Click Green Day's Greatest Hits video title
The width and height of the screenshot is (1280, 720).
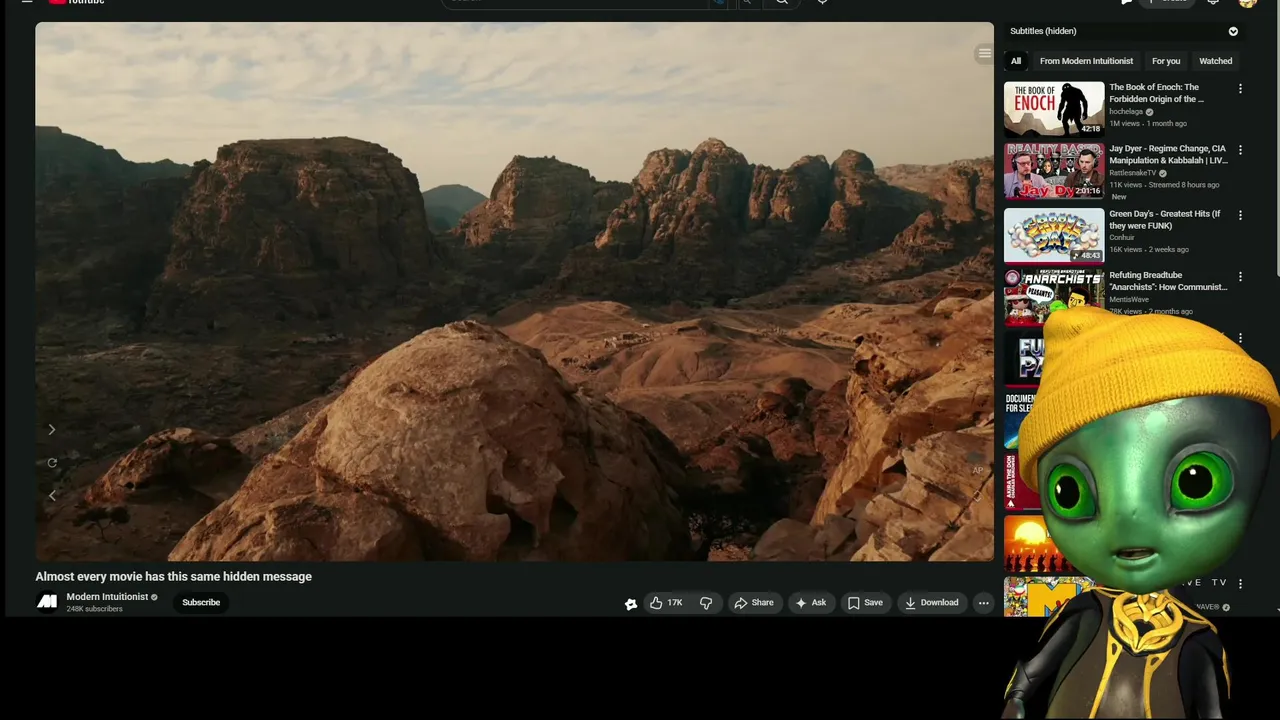(x=1165, y=219)
